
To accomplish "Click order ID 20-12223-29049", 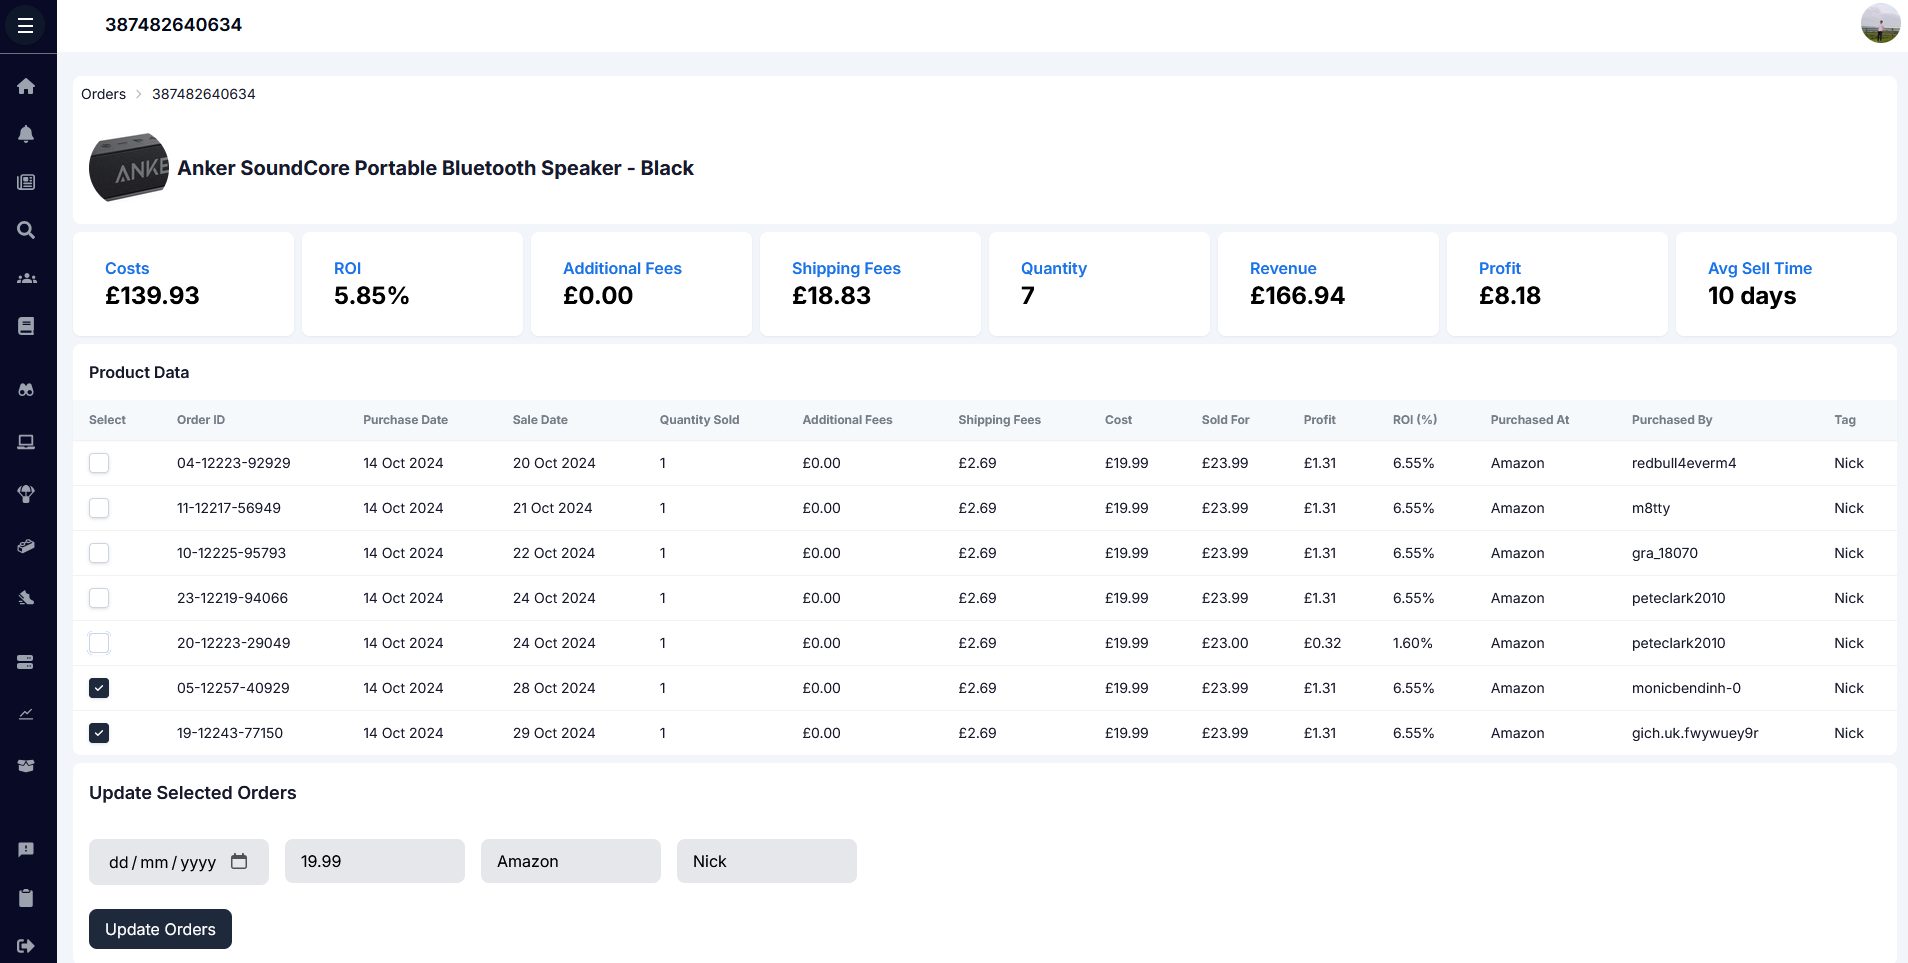I will (x=234, y=643).
